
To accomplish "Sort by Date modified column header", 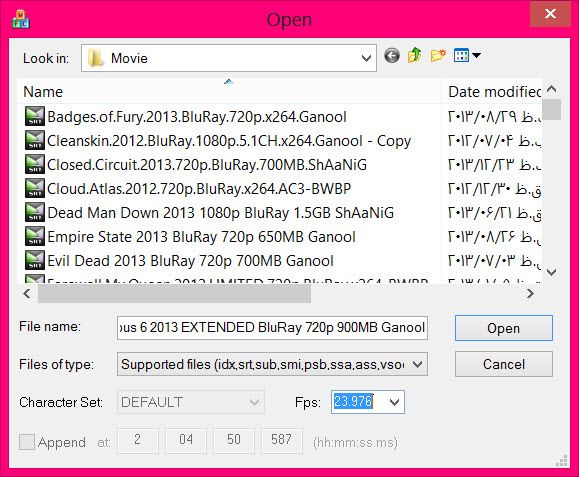I will [x=494, y=92].
